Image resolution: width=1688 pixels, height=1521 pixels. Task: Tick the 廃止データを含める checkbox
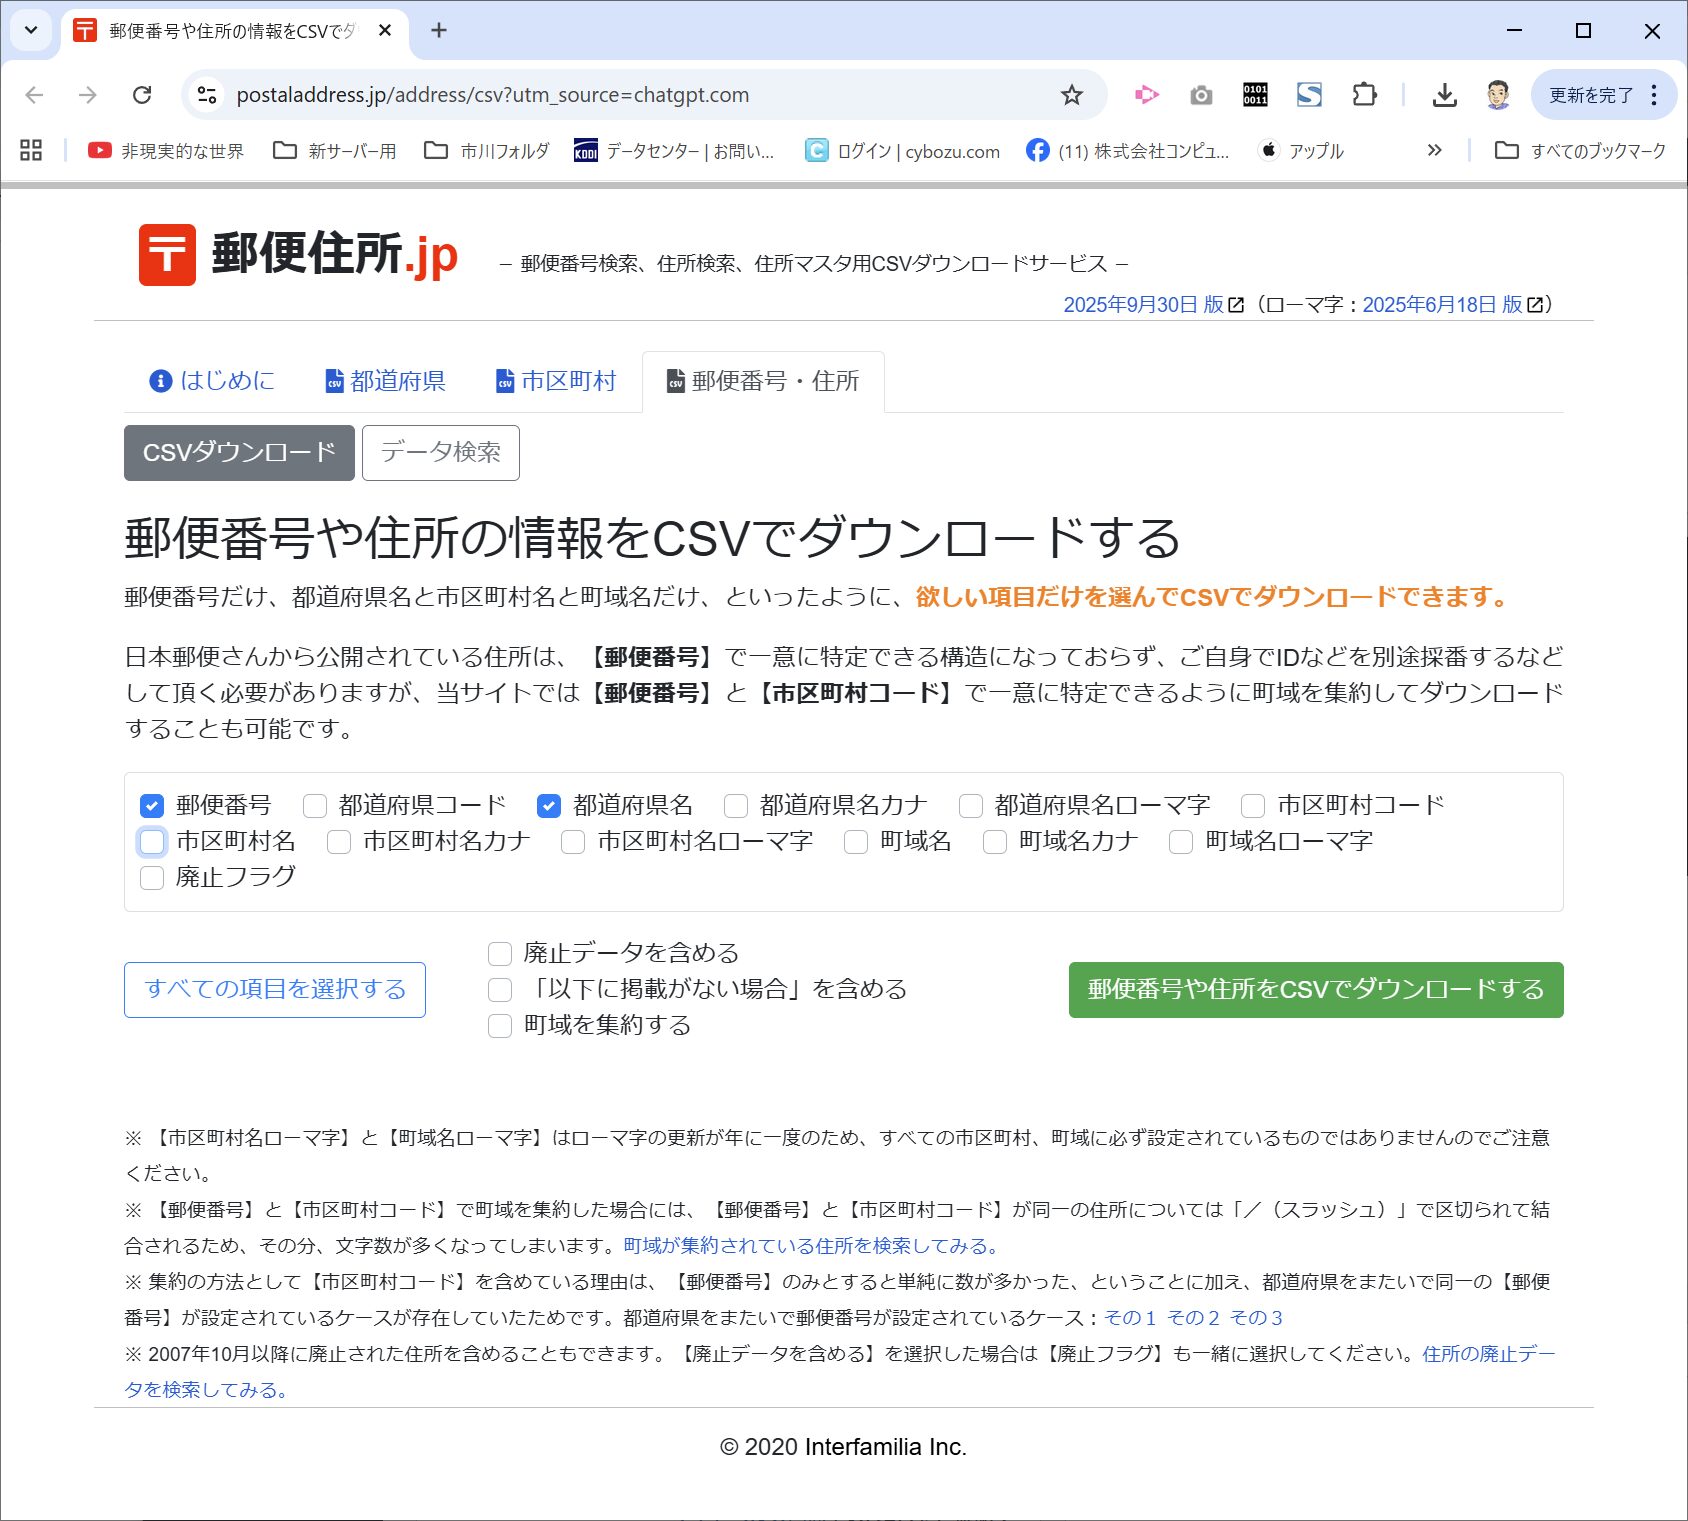click(500, 954)
